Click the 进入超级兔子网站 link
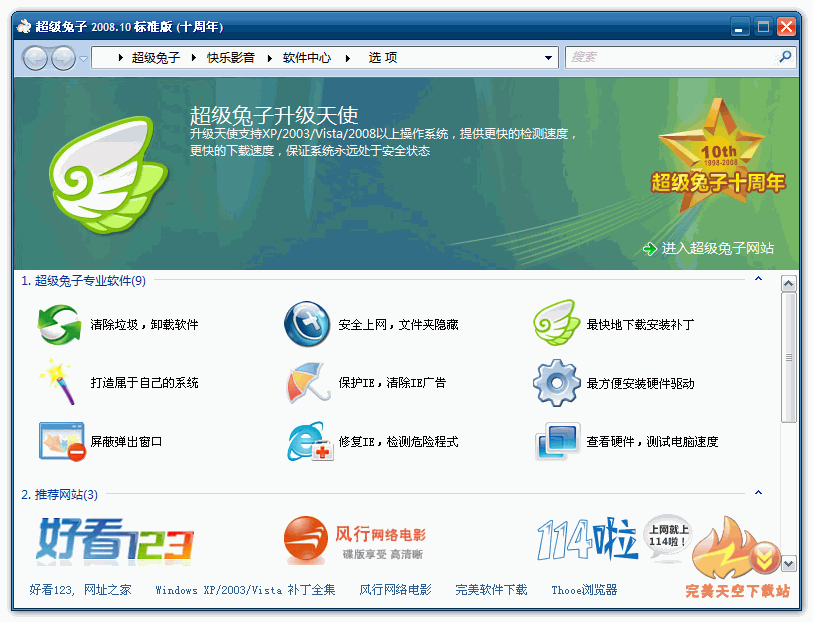The image size is (813, 622). tap(717, 249)
